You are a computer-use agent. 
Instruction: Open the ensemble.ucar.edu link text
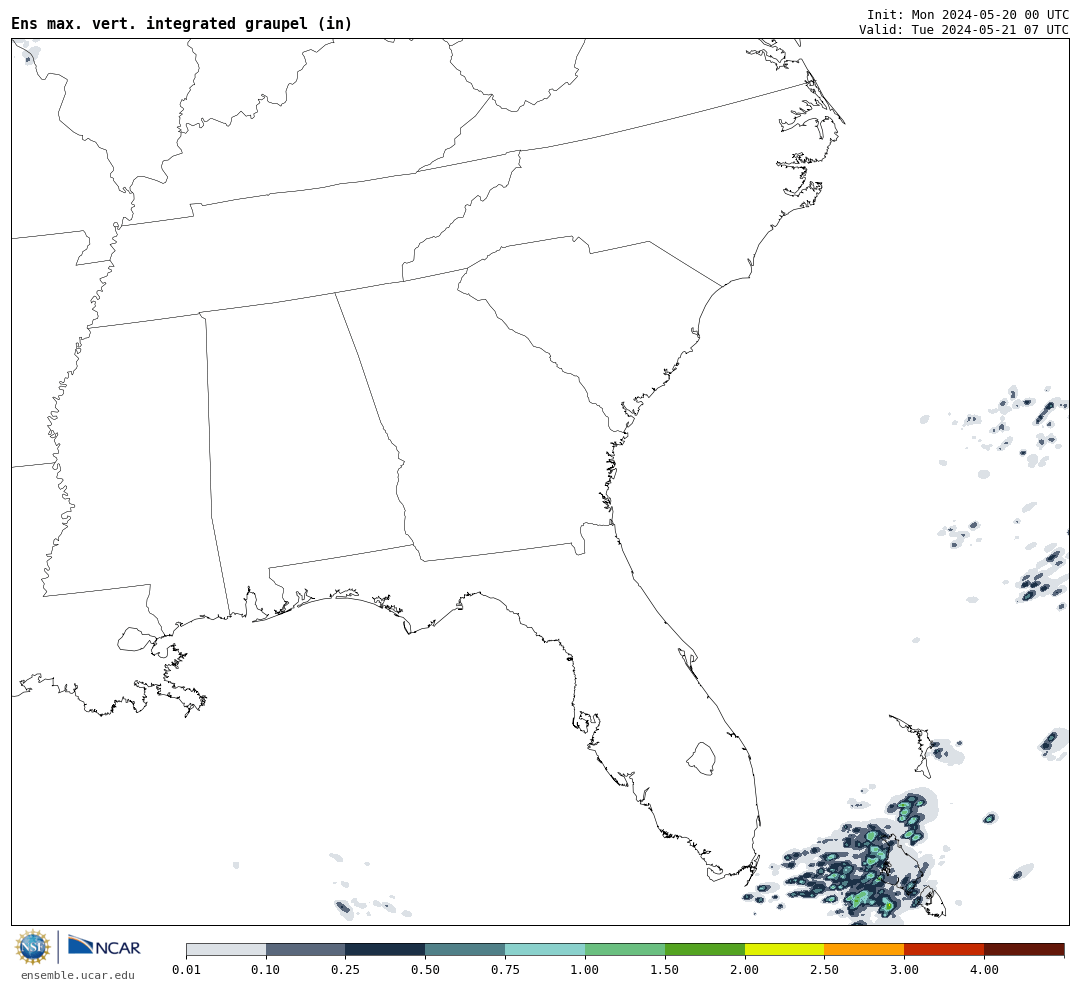(x=78, y=976)
